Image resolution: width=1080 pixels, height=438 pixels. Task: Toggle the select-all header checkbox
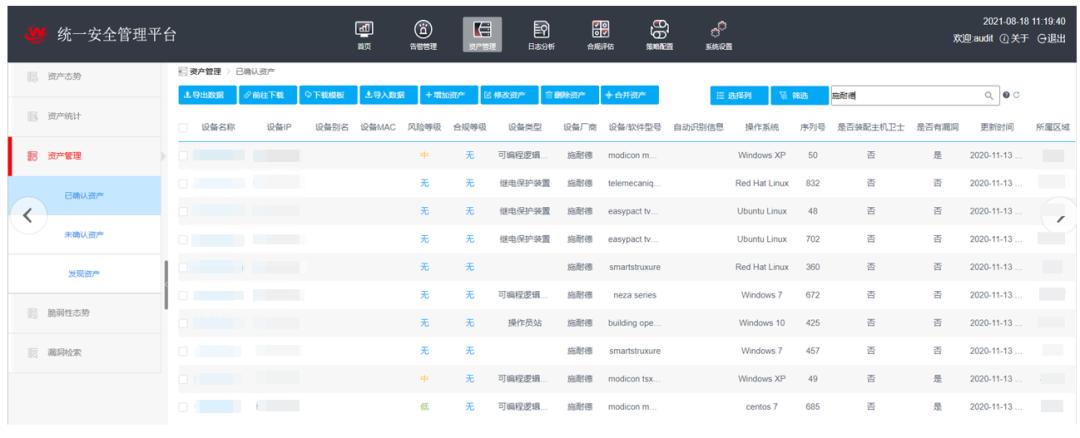183,127
